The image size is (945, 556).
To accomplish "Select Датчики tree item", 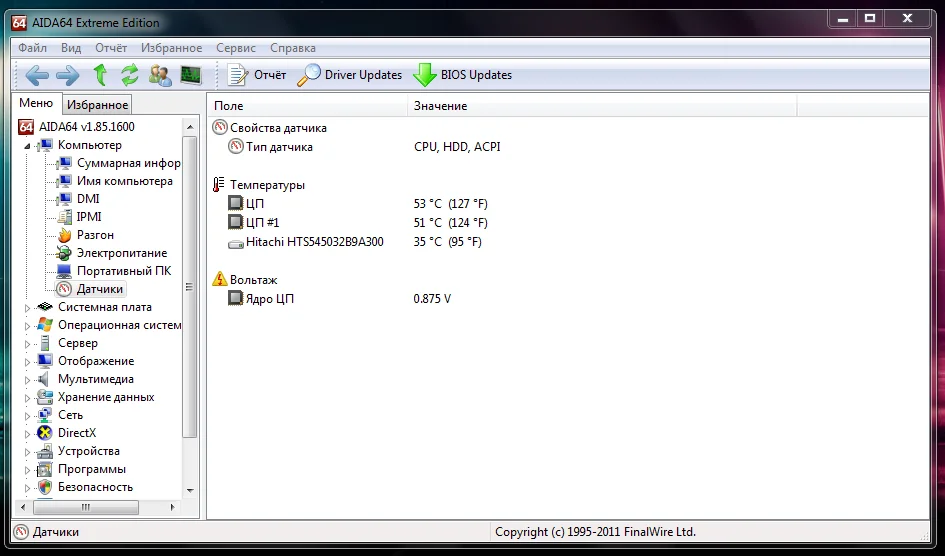I will pyautogui.click(x=99, y=289).
